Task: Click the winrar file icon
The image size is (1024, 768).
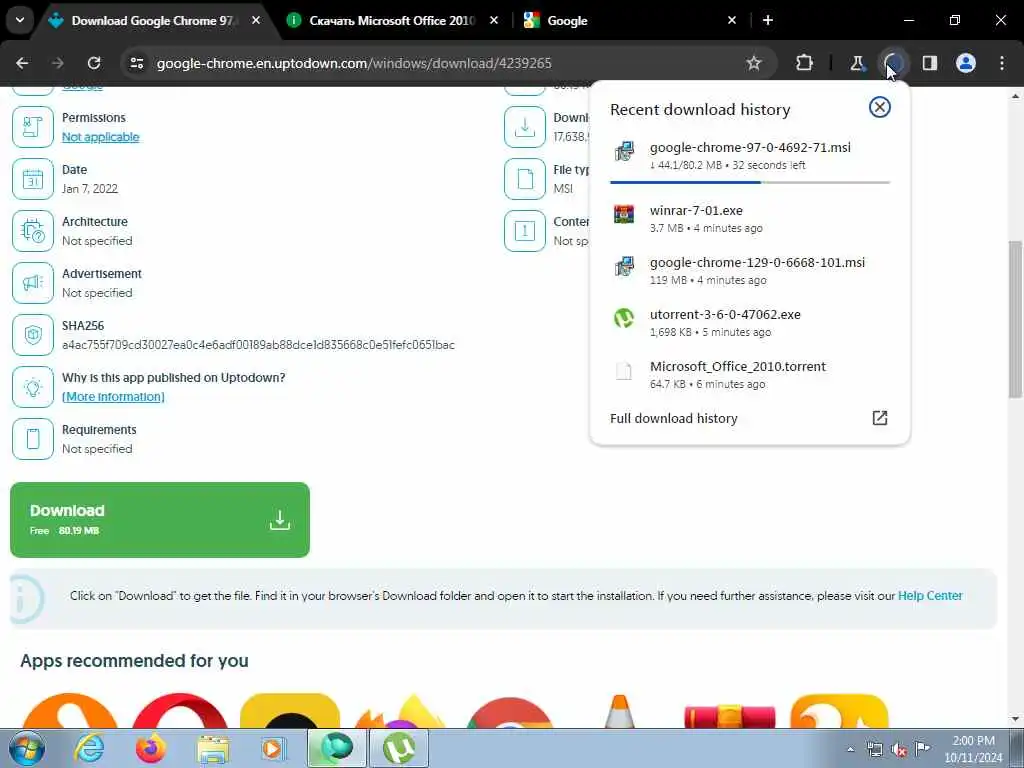Action: (x=624, y=214)
